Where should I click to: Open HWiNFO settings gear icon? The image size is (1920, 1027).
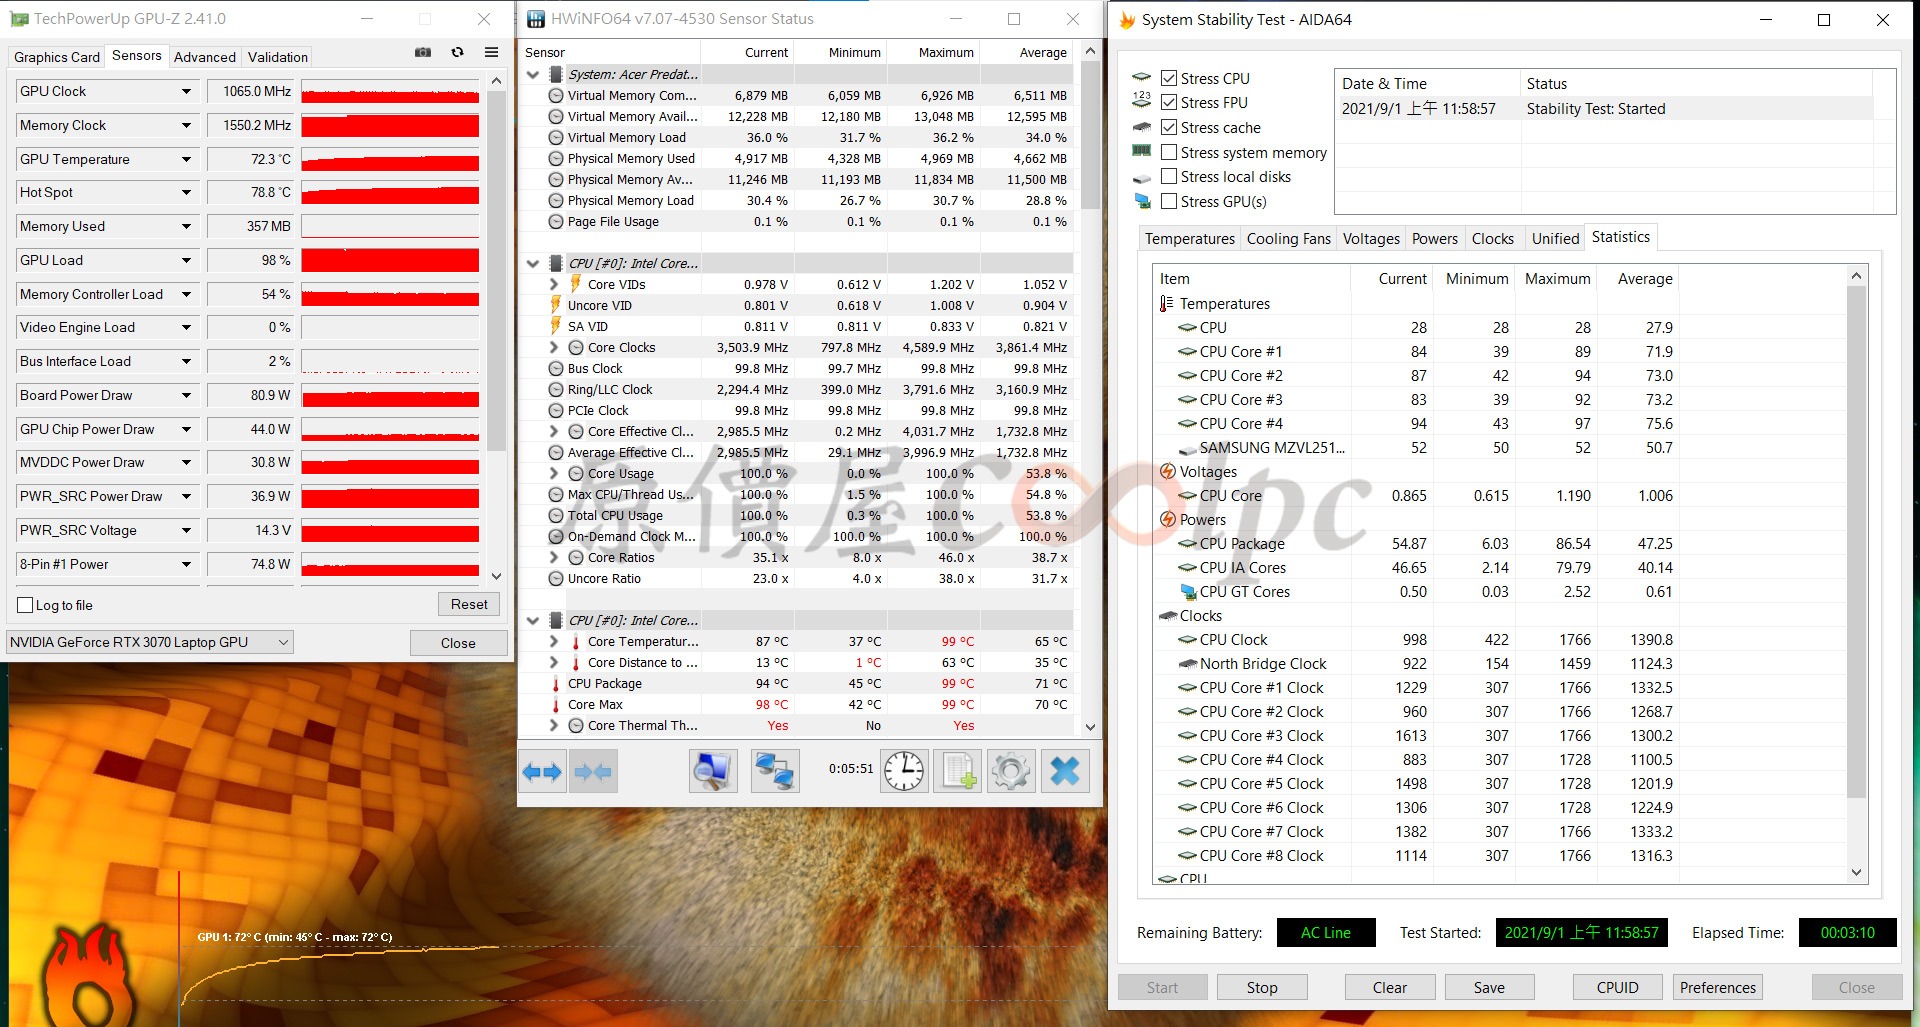pyautogui.click(x=1011, y=771)
